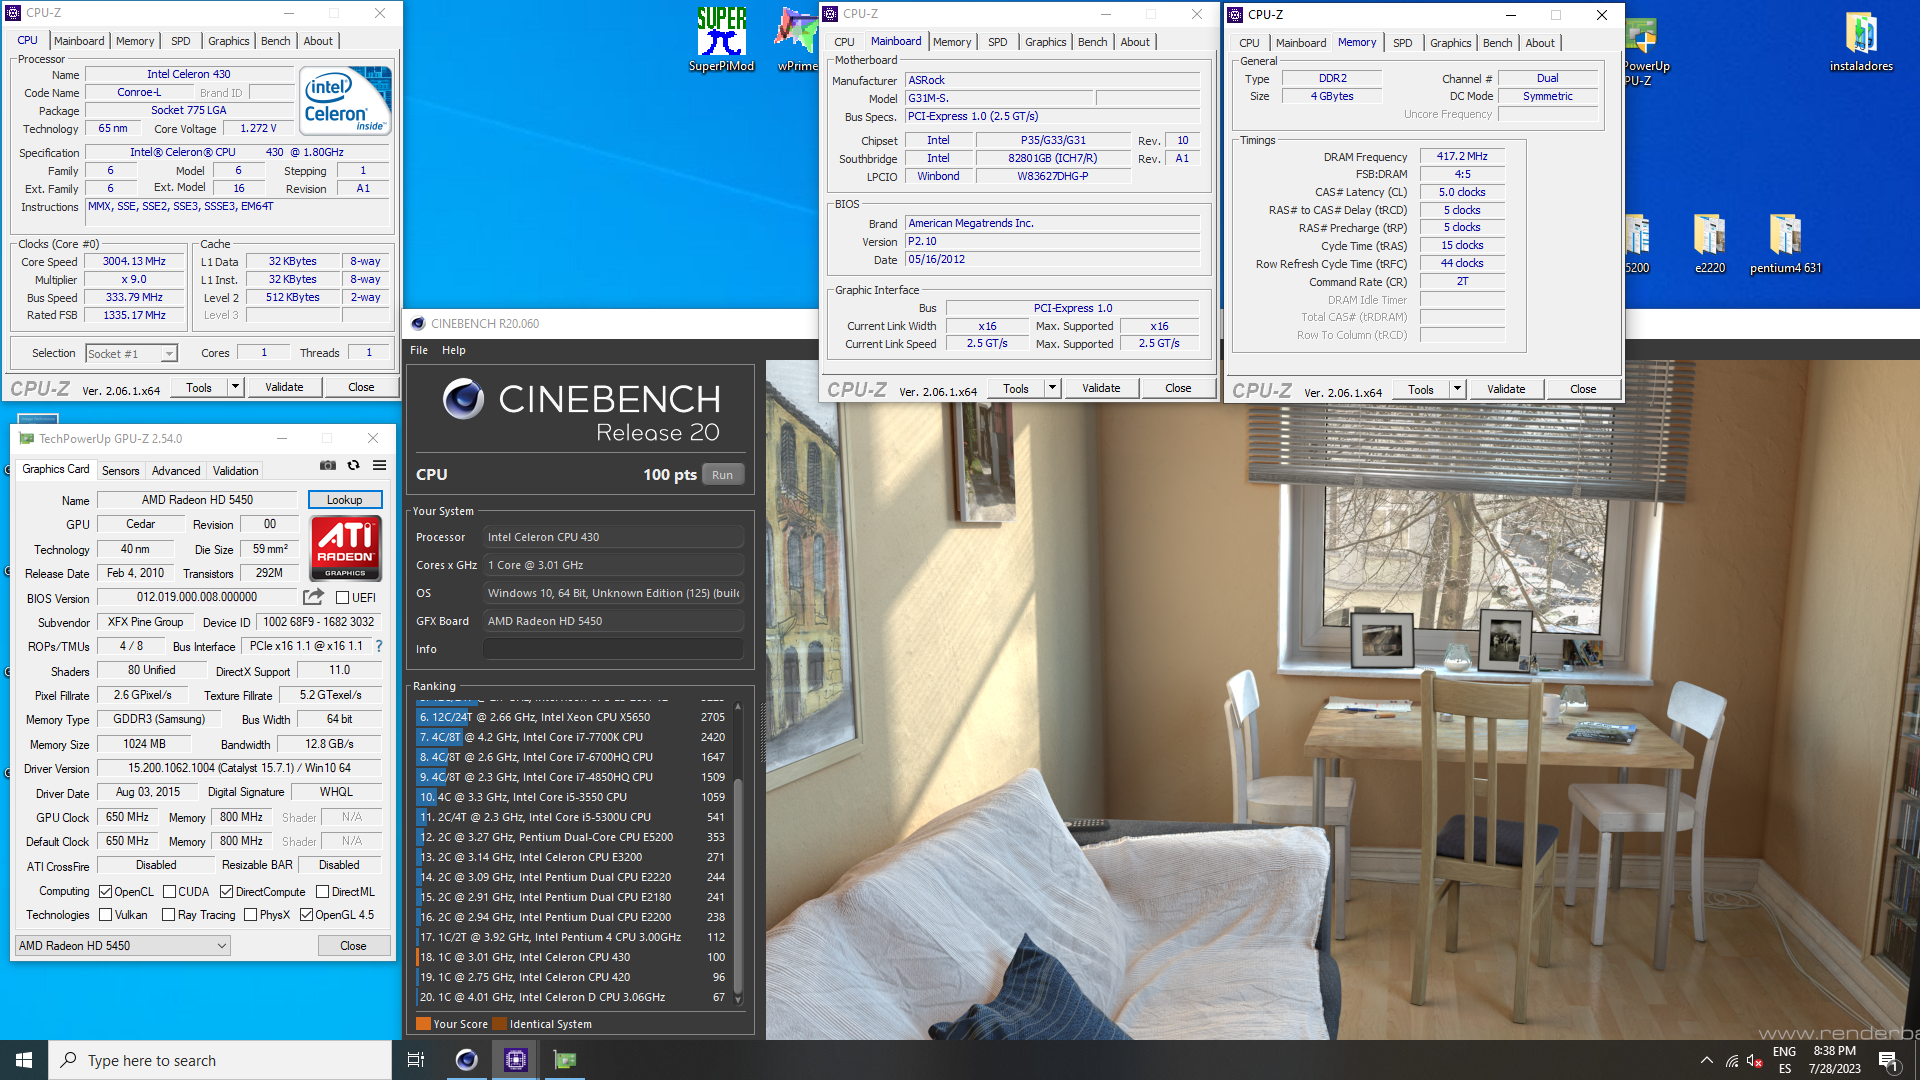This screenshot has height=1080, width=1920.
Task: Click the Intel Celeron logo in CPU-Z
Action: point(346,101)
